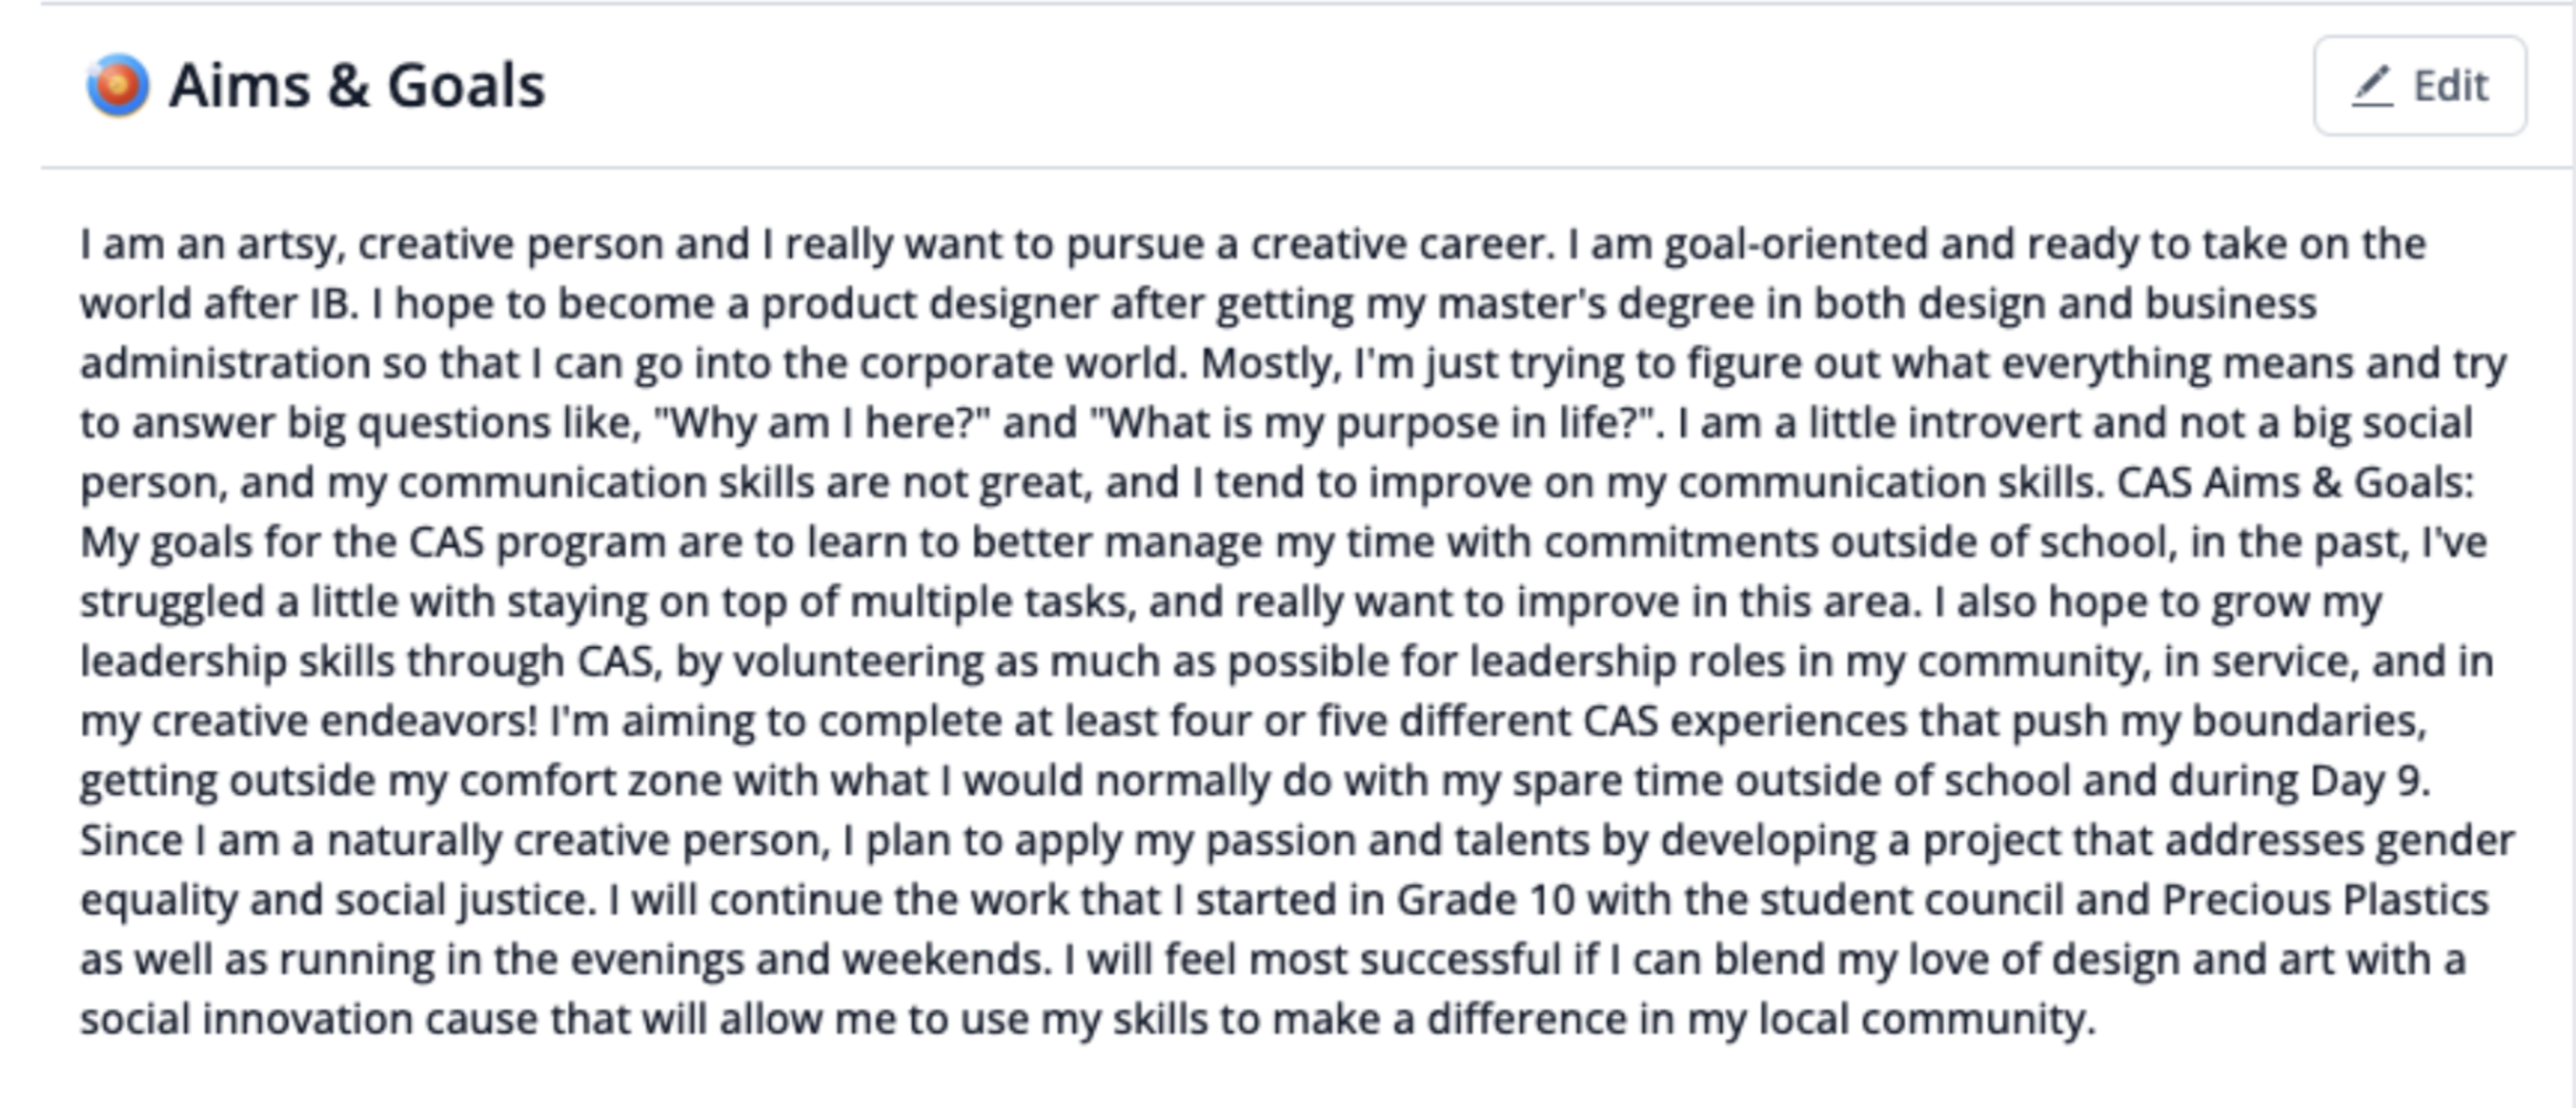Click the Aims & Goals heading
The height and width of the screenshot is (1108, 2576).
[x=357, y=85]
